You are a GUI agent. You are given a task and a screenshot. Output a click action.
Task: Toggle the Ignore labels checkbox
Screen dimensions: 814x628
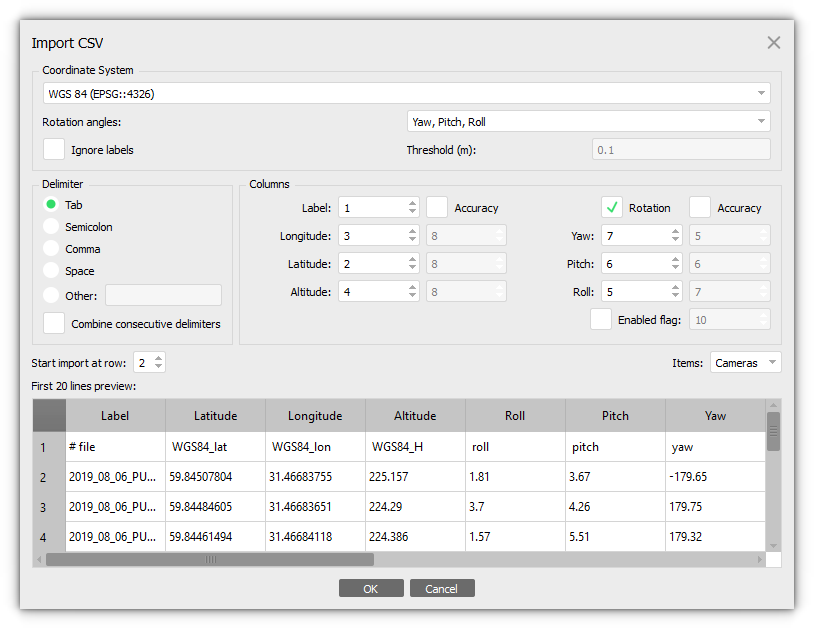coord(54,149)
